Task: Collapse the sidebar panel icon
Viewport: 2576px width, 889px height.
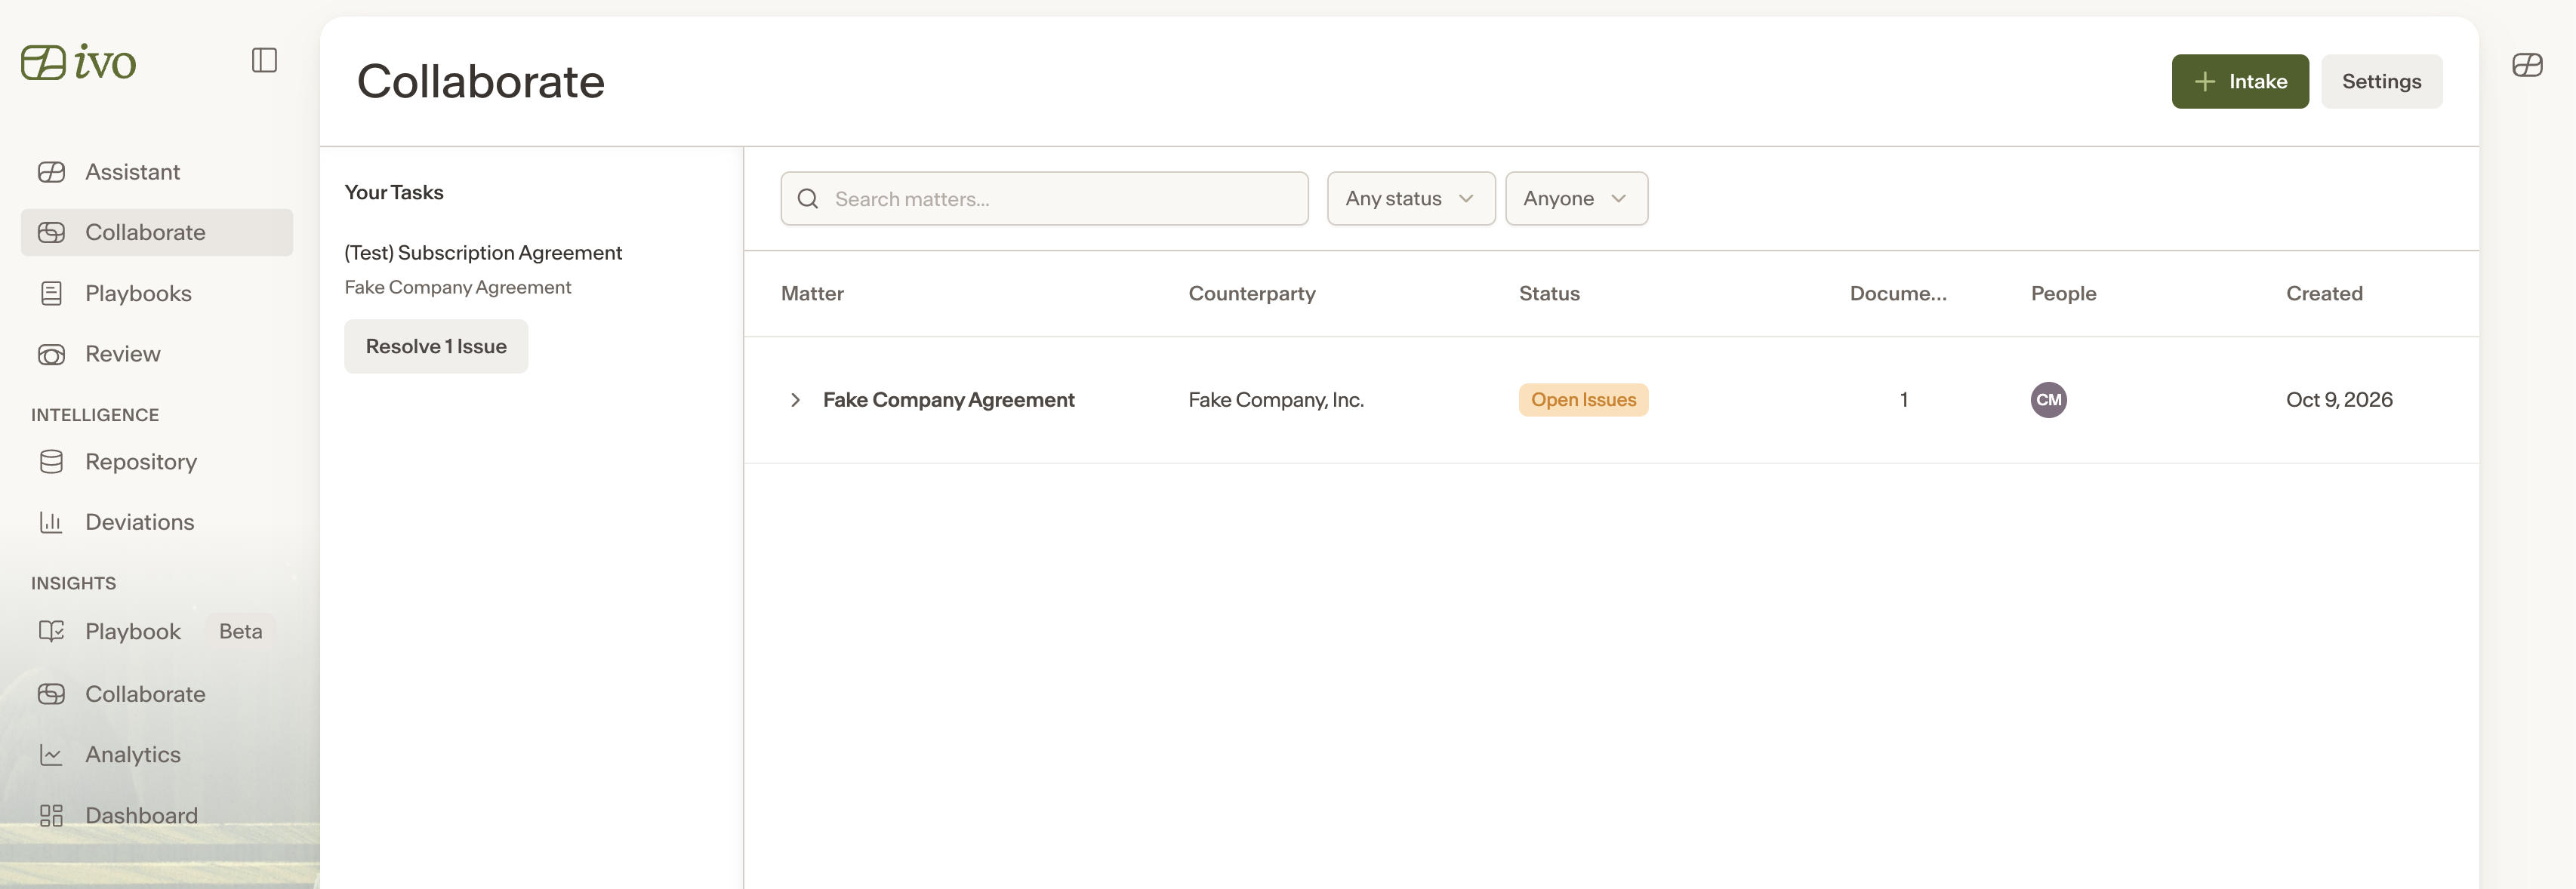Action: (264, 61)
